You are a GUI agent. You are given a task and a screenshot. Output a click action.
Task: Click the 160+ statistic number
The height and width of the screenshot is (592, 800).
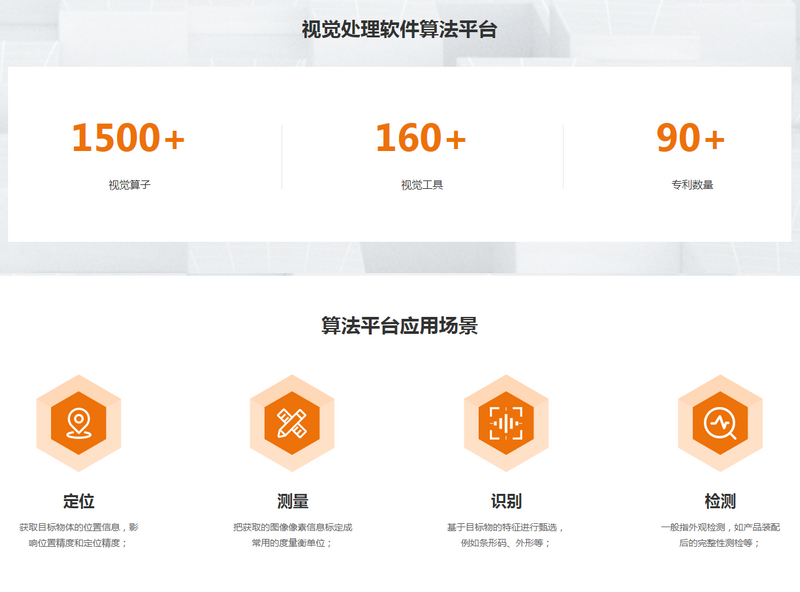[x=421, y=138]
